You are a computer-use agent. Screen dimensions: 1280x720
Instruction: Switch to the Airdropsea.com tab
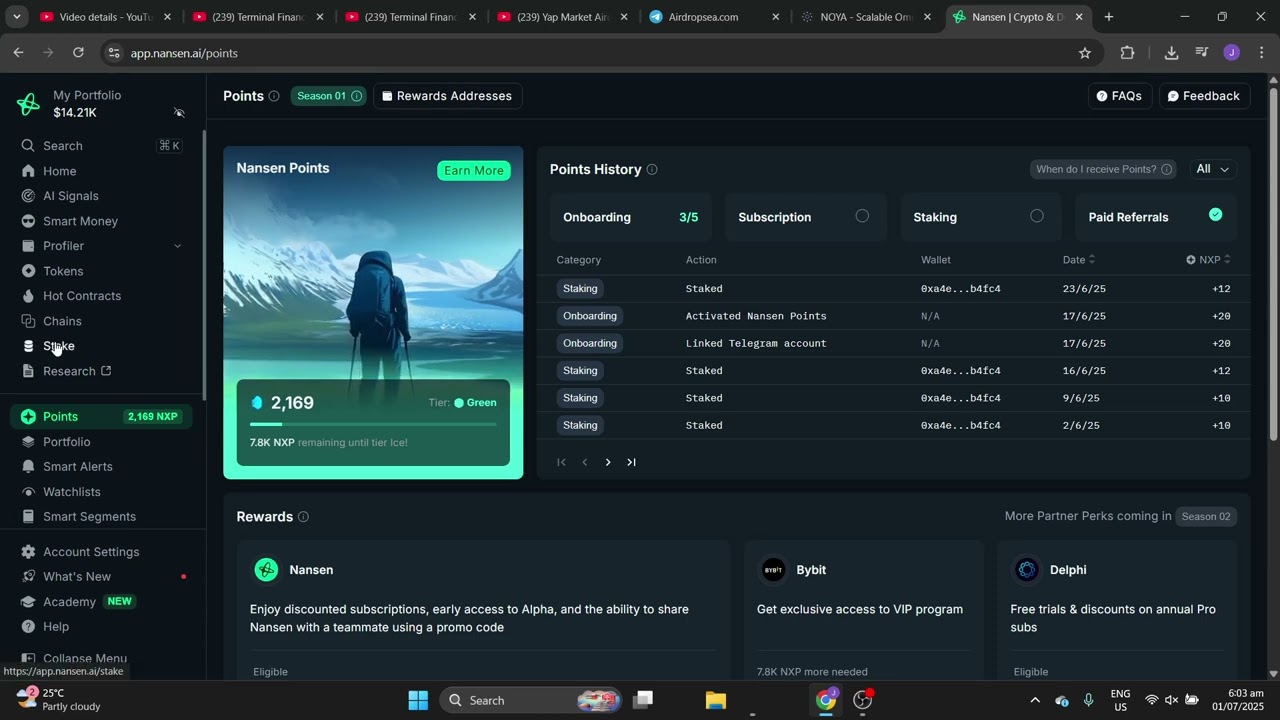point(714,17)
